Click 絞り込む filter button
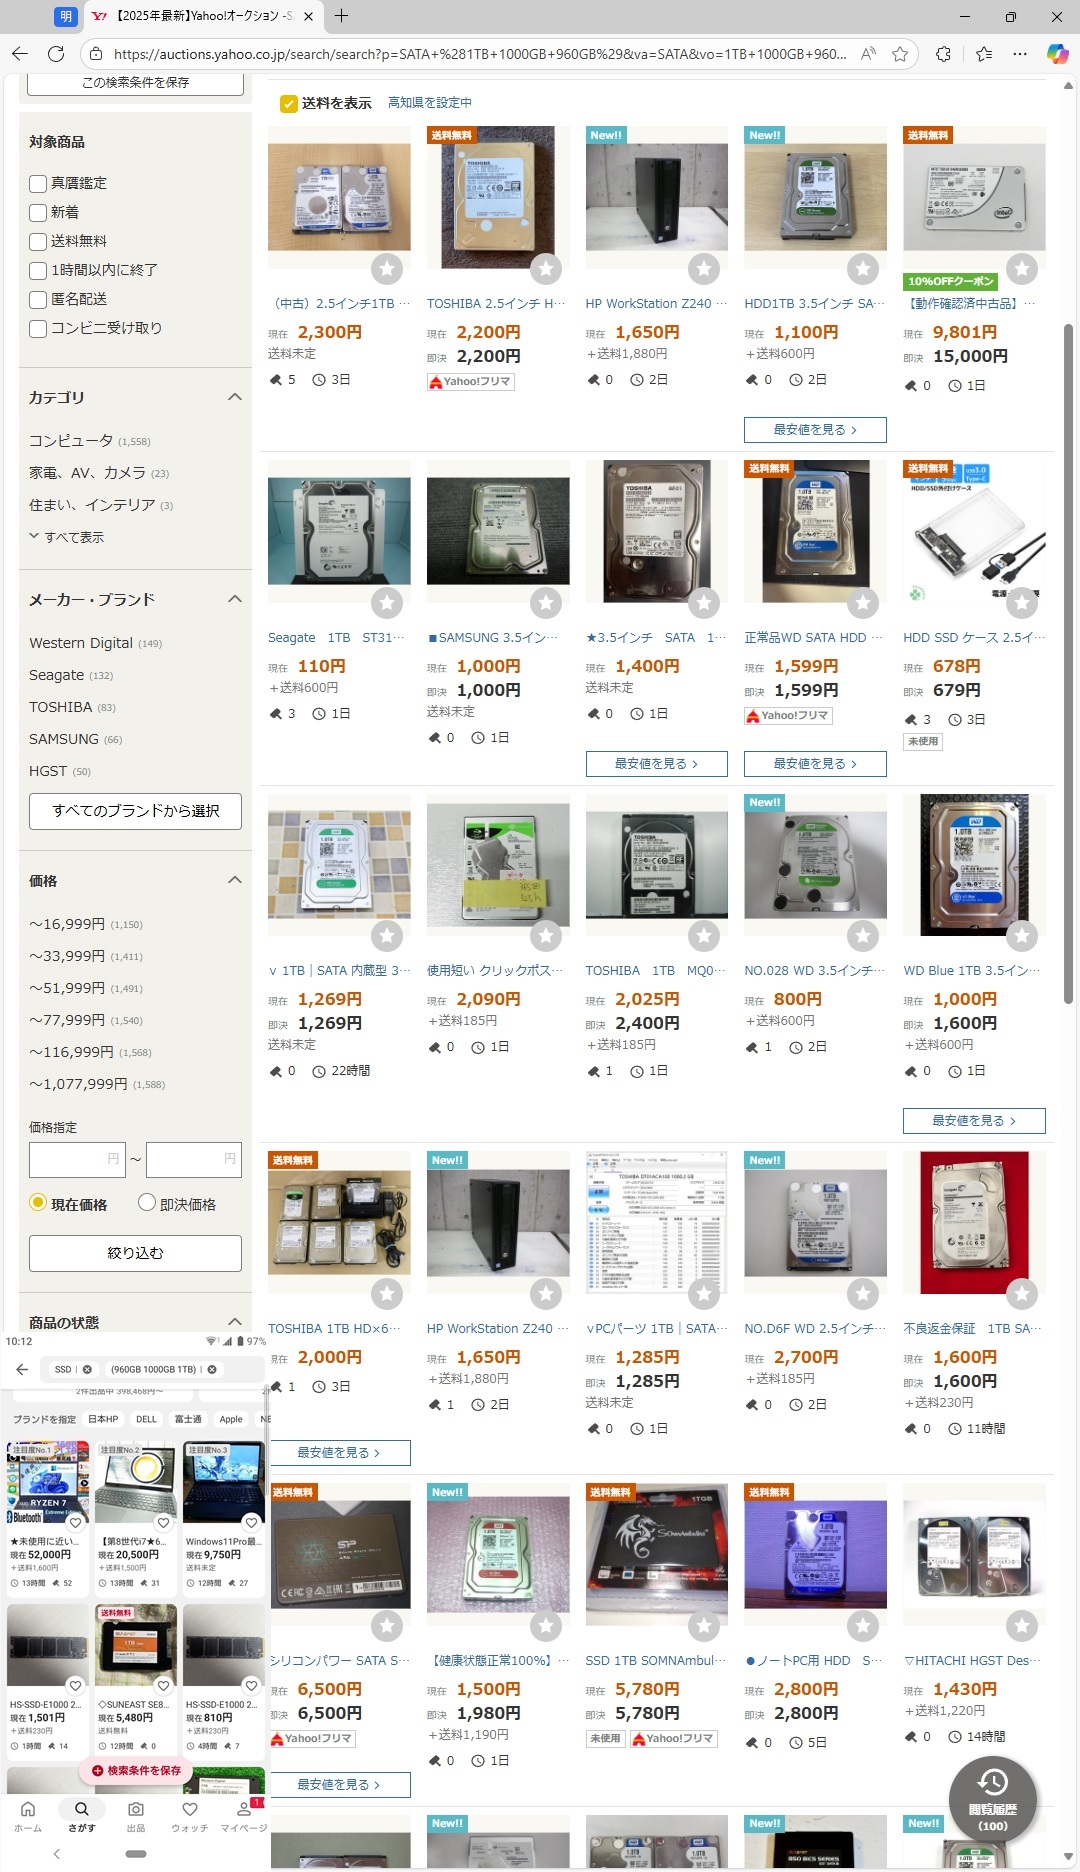Viewport: 1080px width, 1872px height. (x=135, y=1253)
